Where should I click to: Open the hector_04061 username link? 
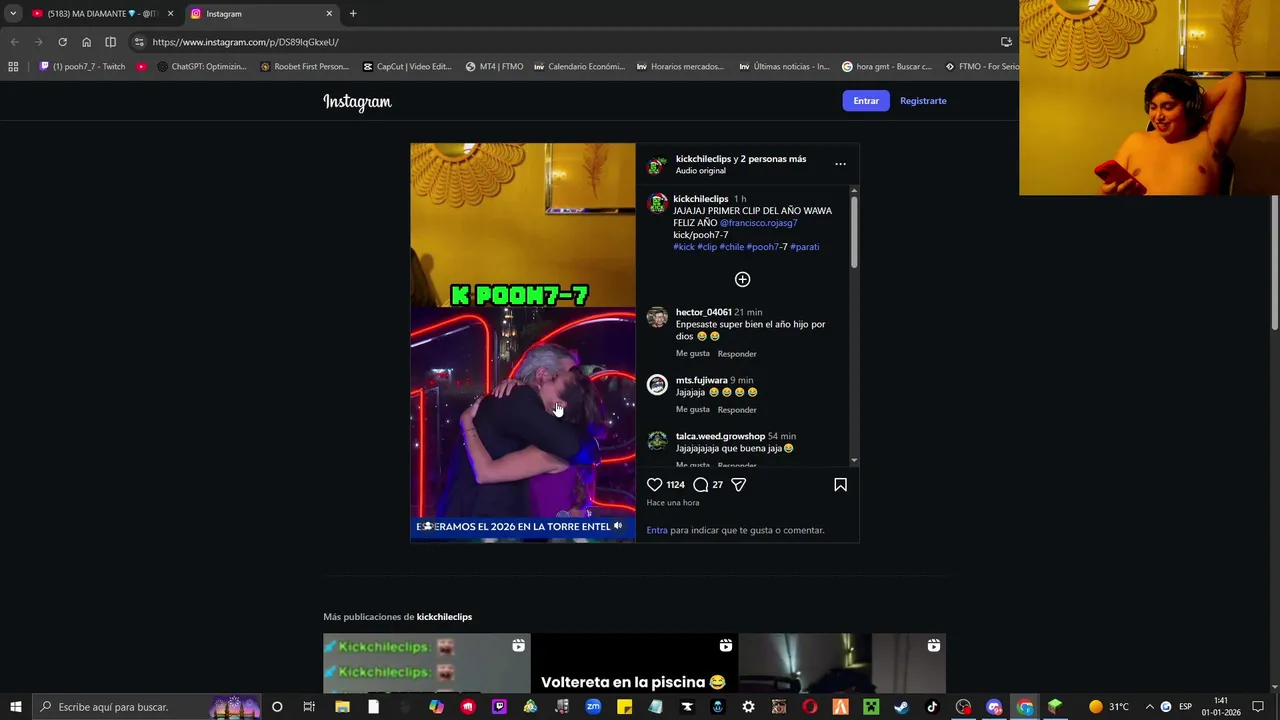[x=703, y=312]
